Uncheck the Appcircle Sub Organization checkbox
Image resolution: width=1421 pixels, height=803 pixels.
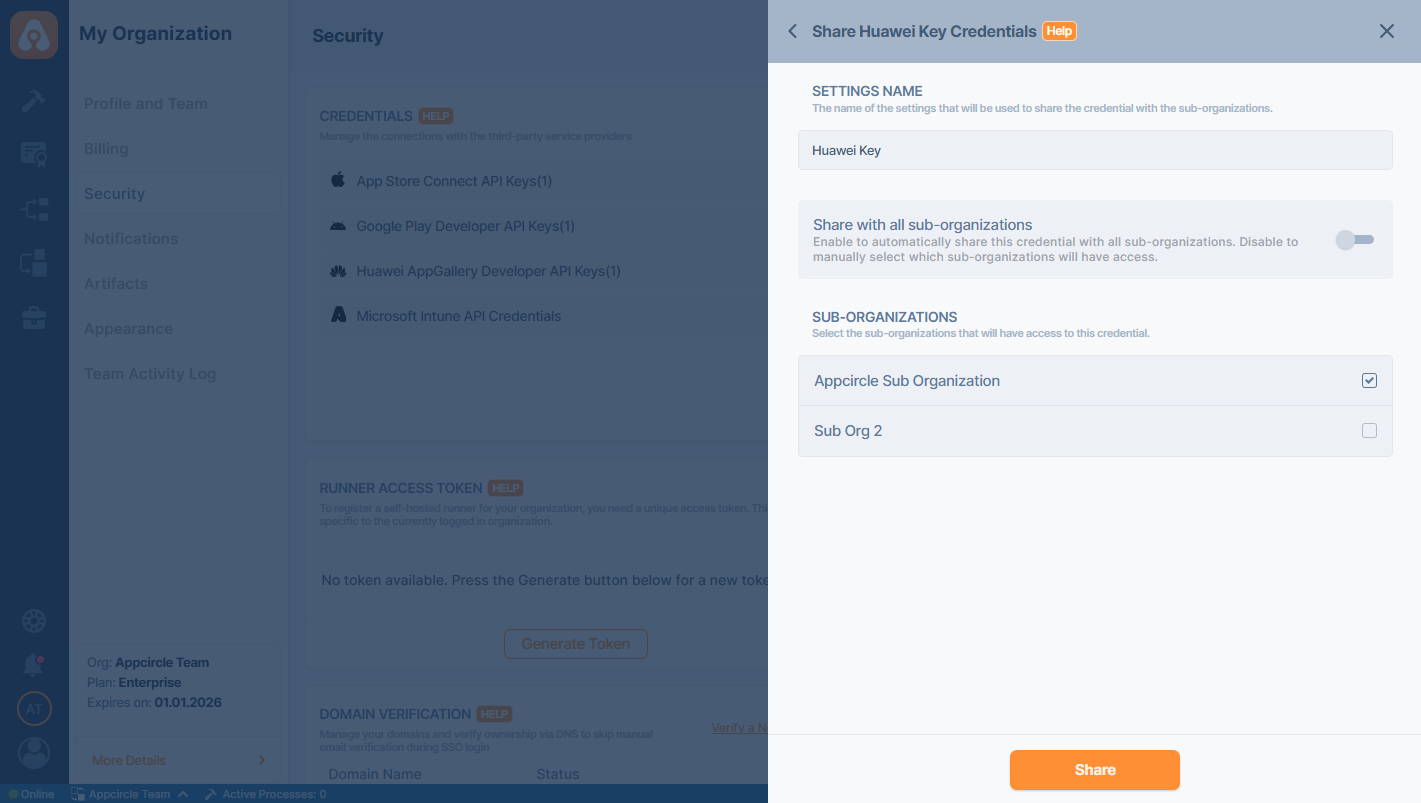coord(1369,381)
